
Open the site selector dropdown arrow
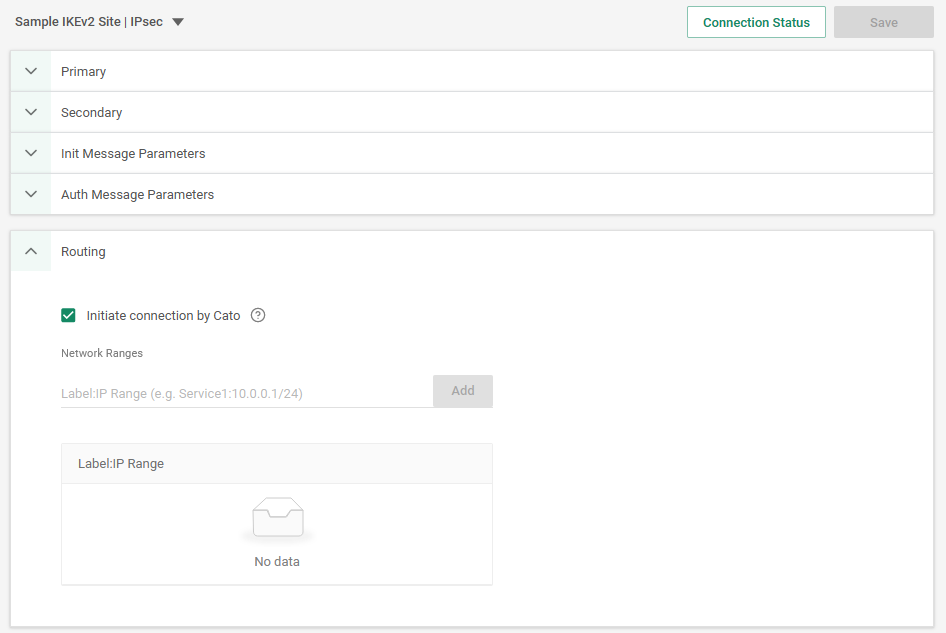[x=178, y=22]
